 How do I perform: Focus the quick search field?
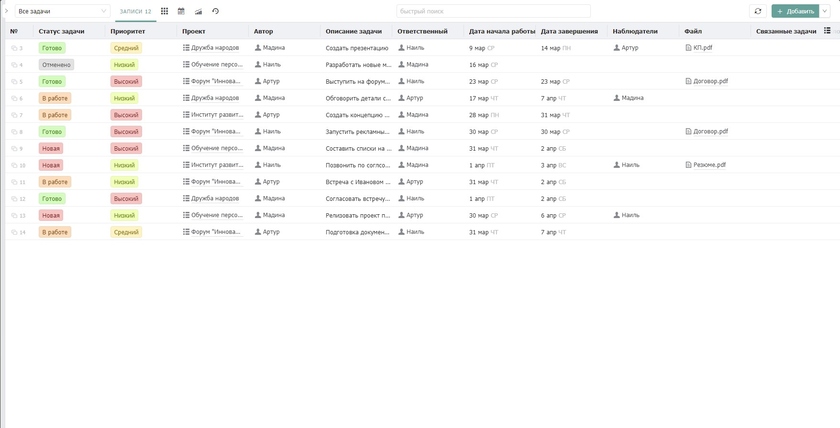point(493,11)
